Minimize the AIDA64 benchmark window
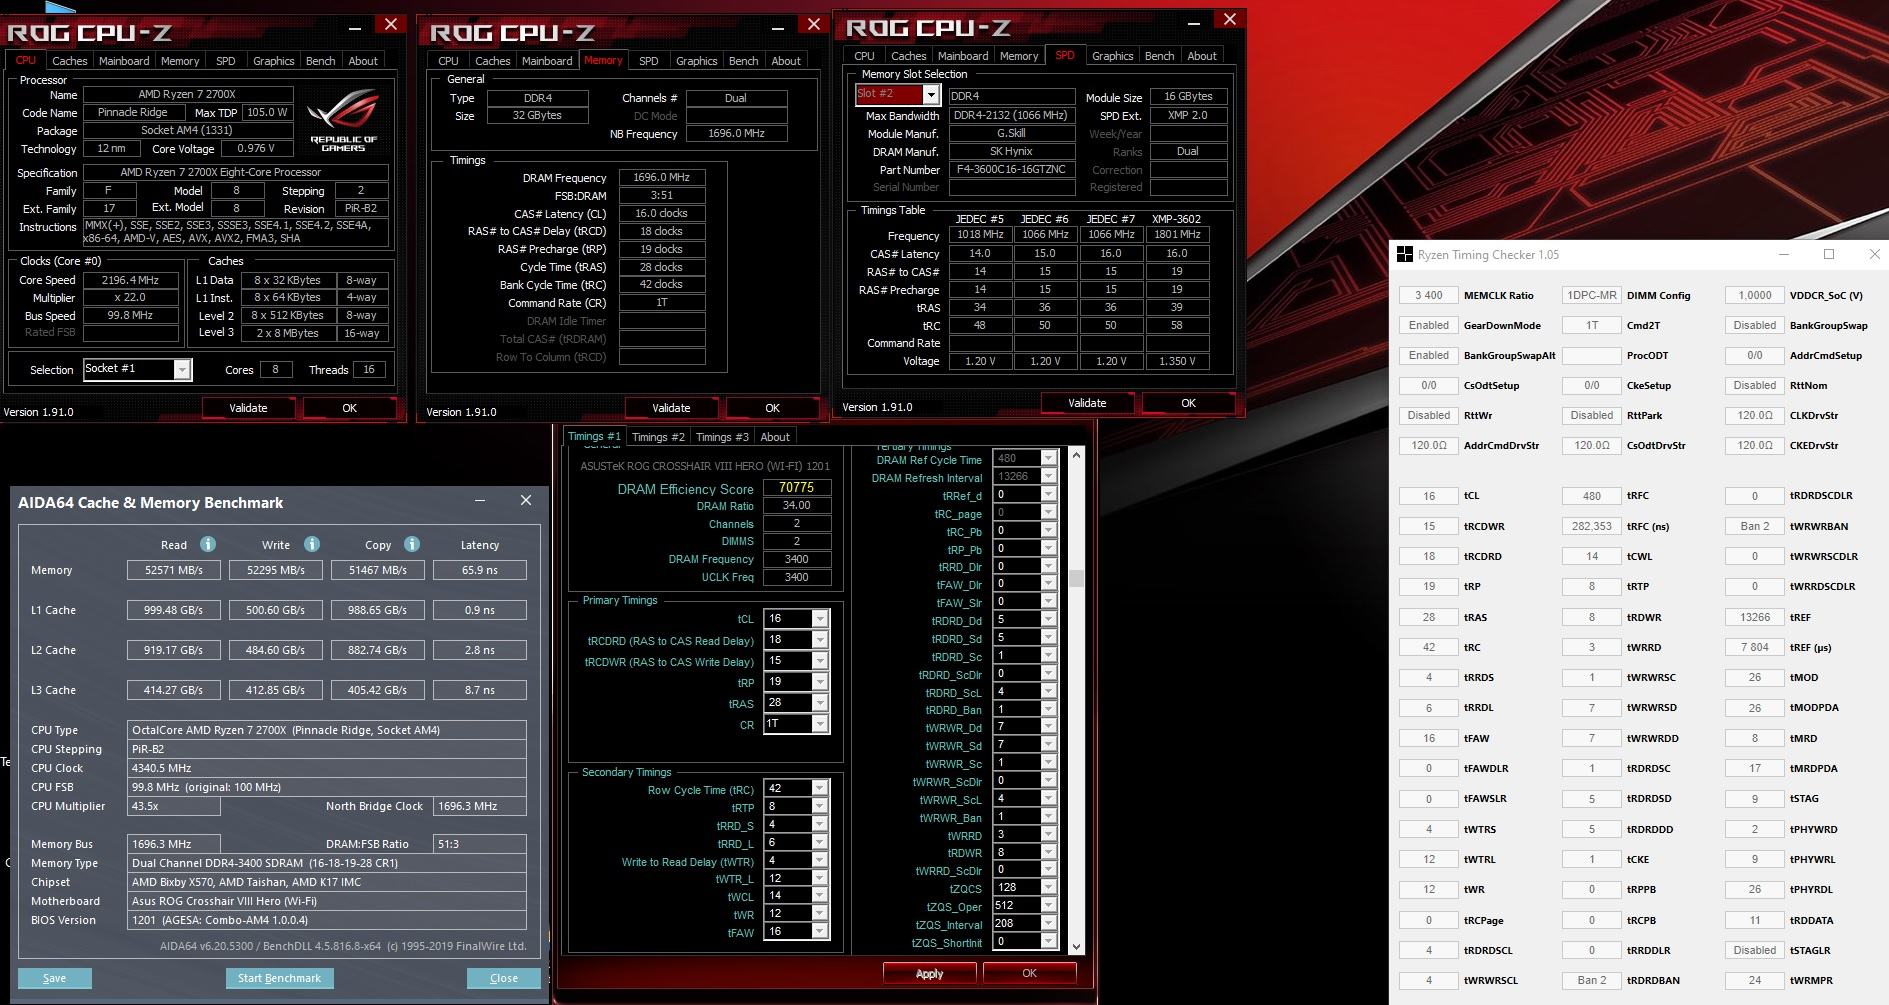Viewport: 1889px width, 1005px height. tap(480, 501)
